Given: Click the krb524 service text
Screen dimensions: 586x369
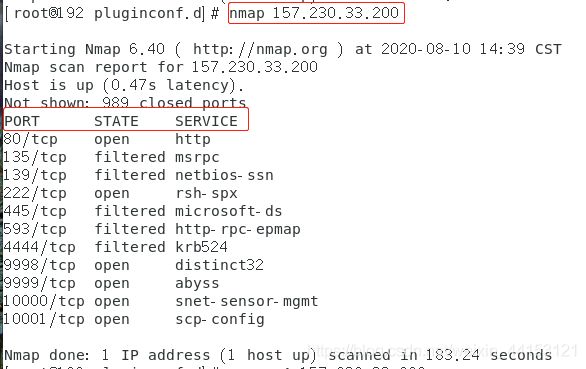Looking at the screenshot, I should 201,247.
